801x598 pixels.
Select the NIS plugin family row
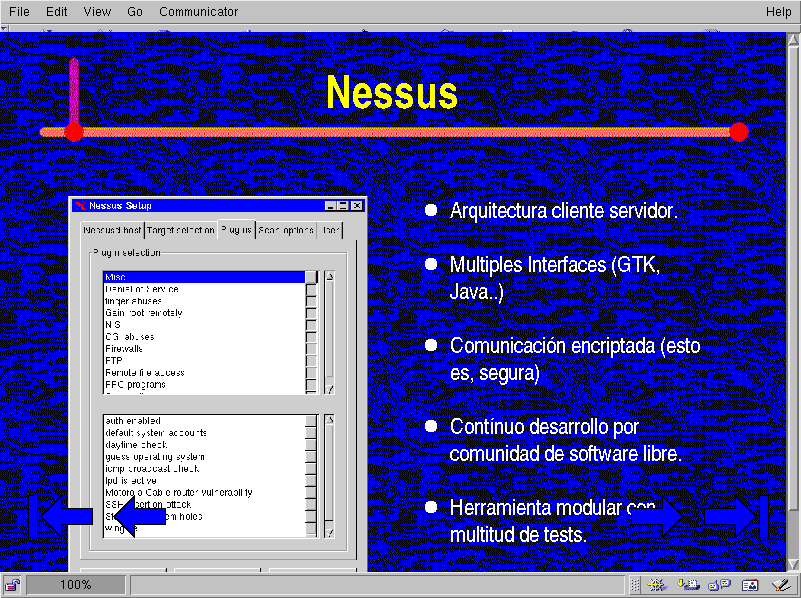(x=204, y=325)
